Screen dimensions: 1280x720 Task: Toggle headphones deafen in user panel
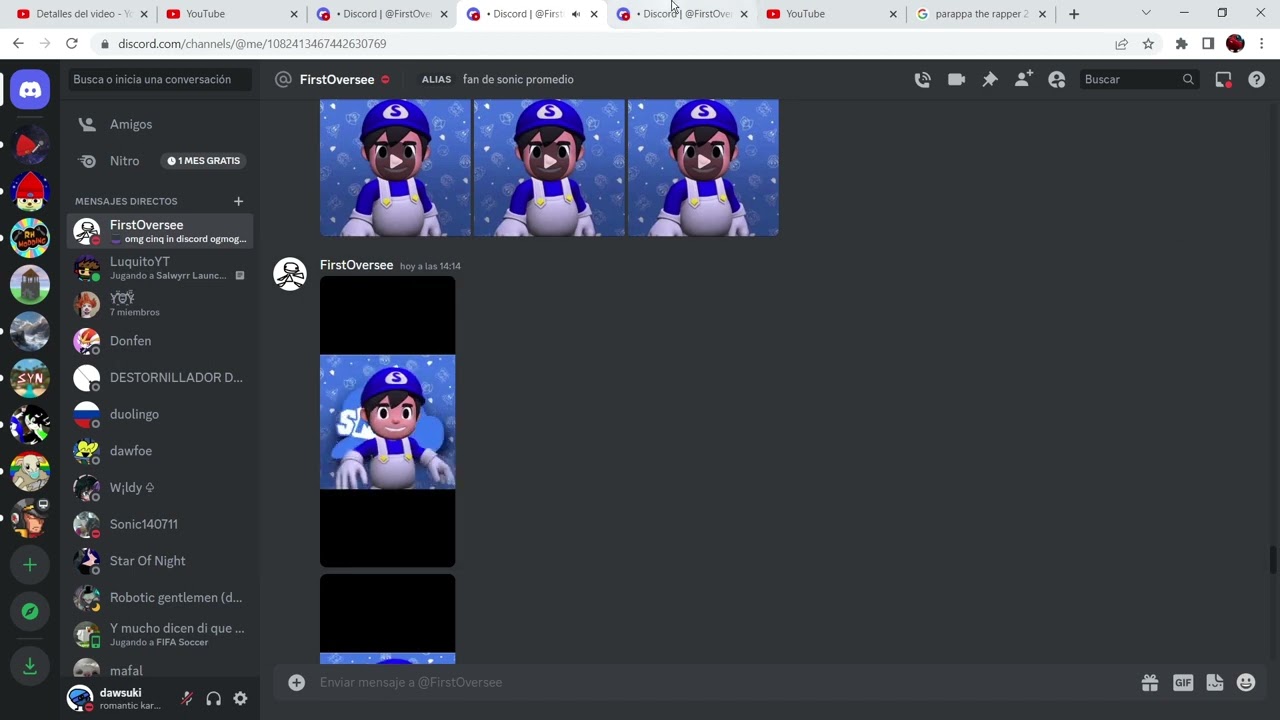213,699
